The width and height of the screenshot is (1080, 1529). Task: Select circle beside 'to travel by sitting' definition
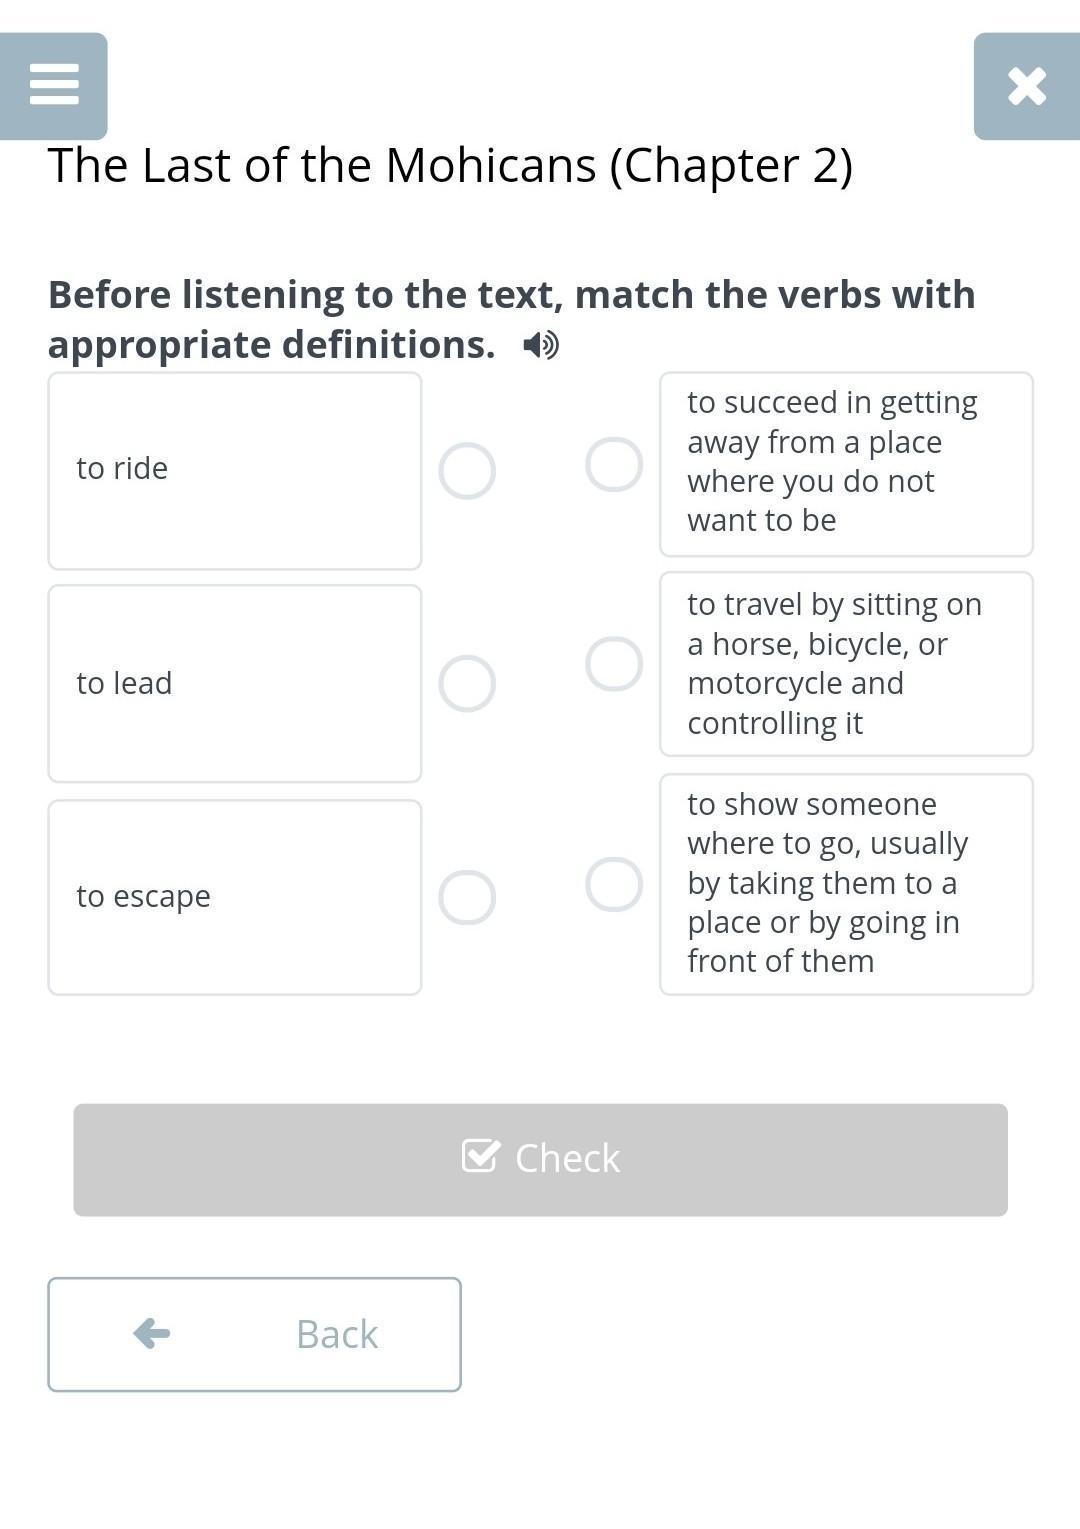click(x=614, y=664)
